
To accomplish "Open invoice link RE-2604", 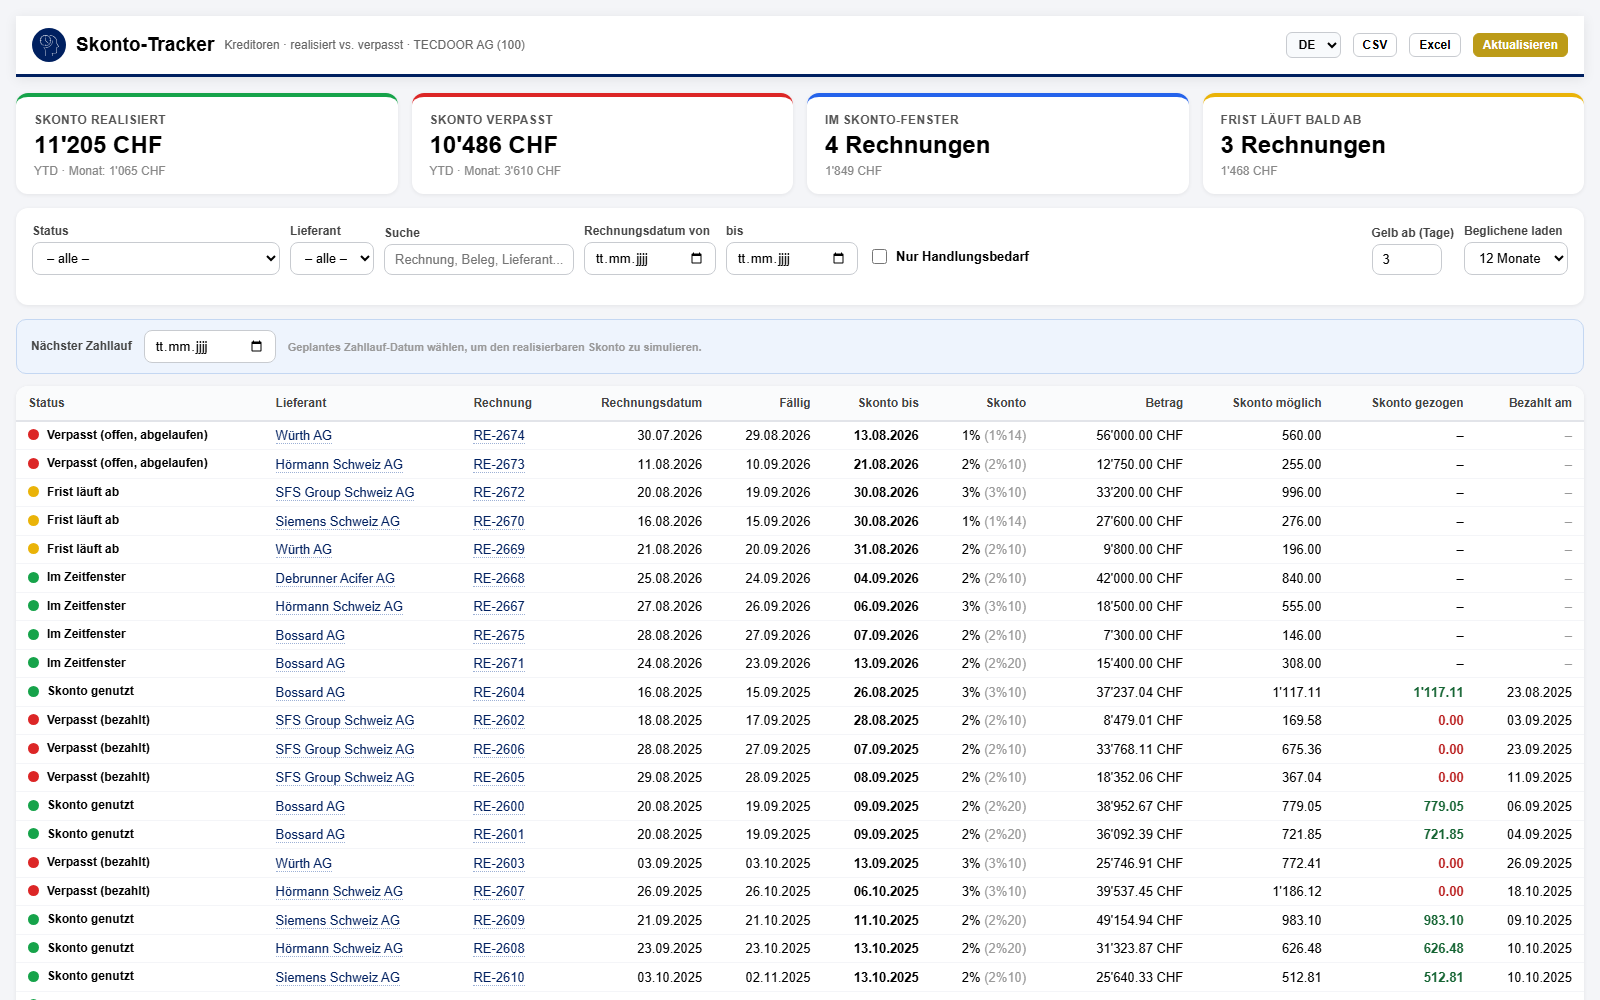I will [499, 692].
